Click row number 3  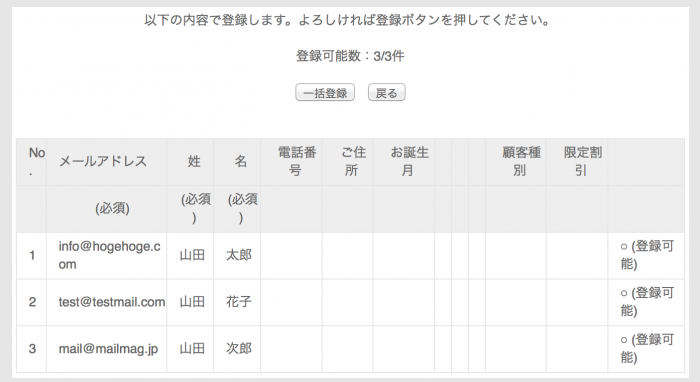[32, 349]
